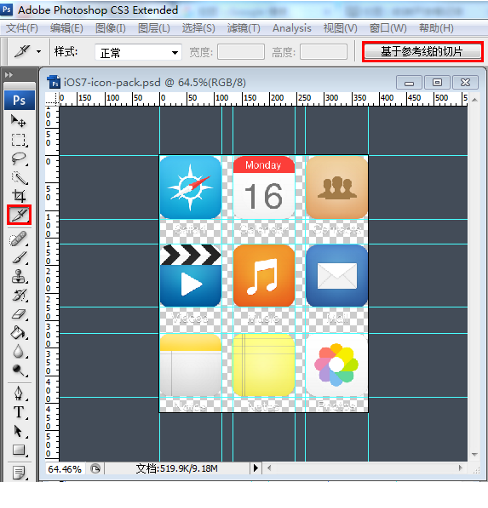
Task: Select the Dodge tool
Action: 18,370
